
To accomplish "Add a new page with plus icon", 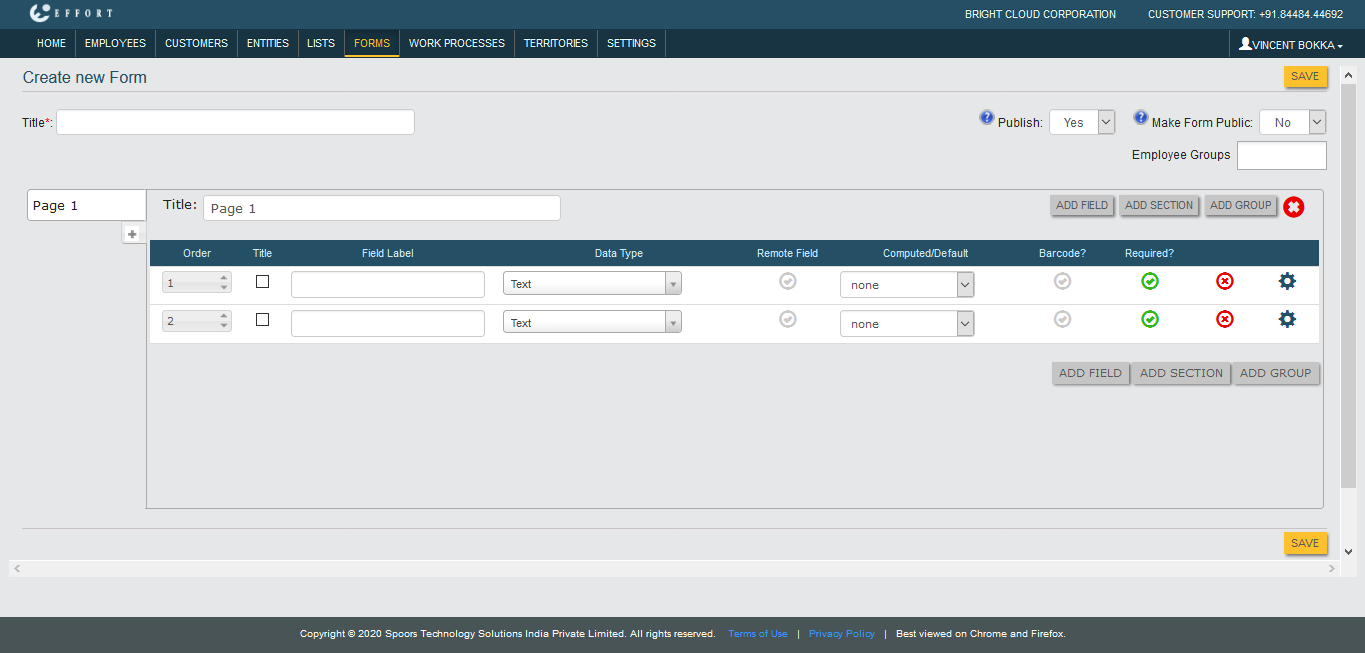I will [x=132, y=233].
